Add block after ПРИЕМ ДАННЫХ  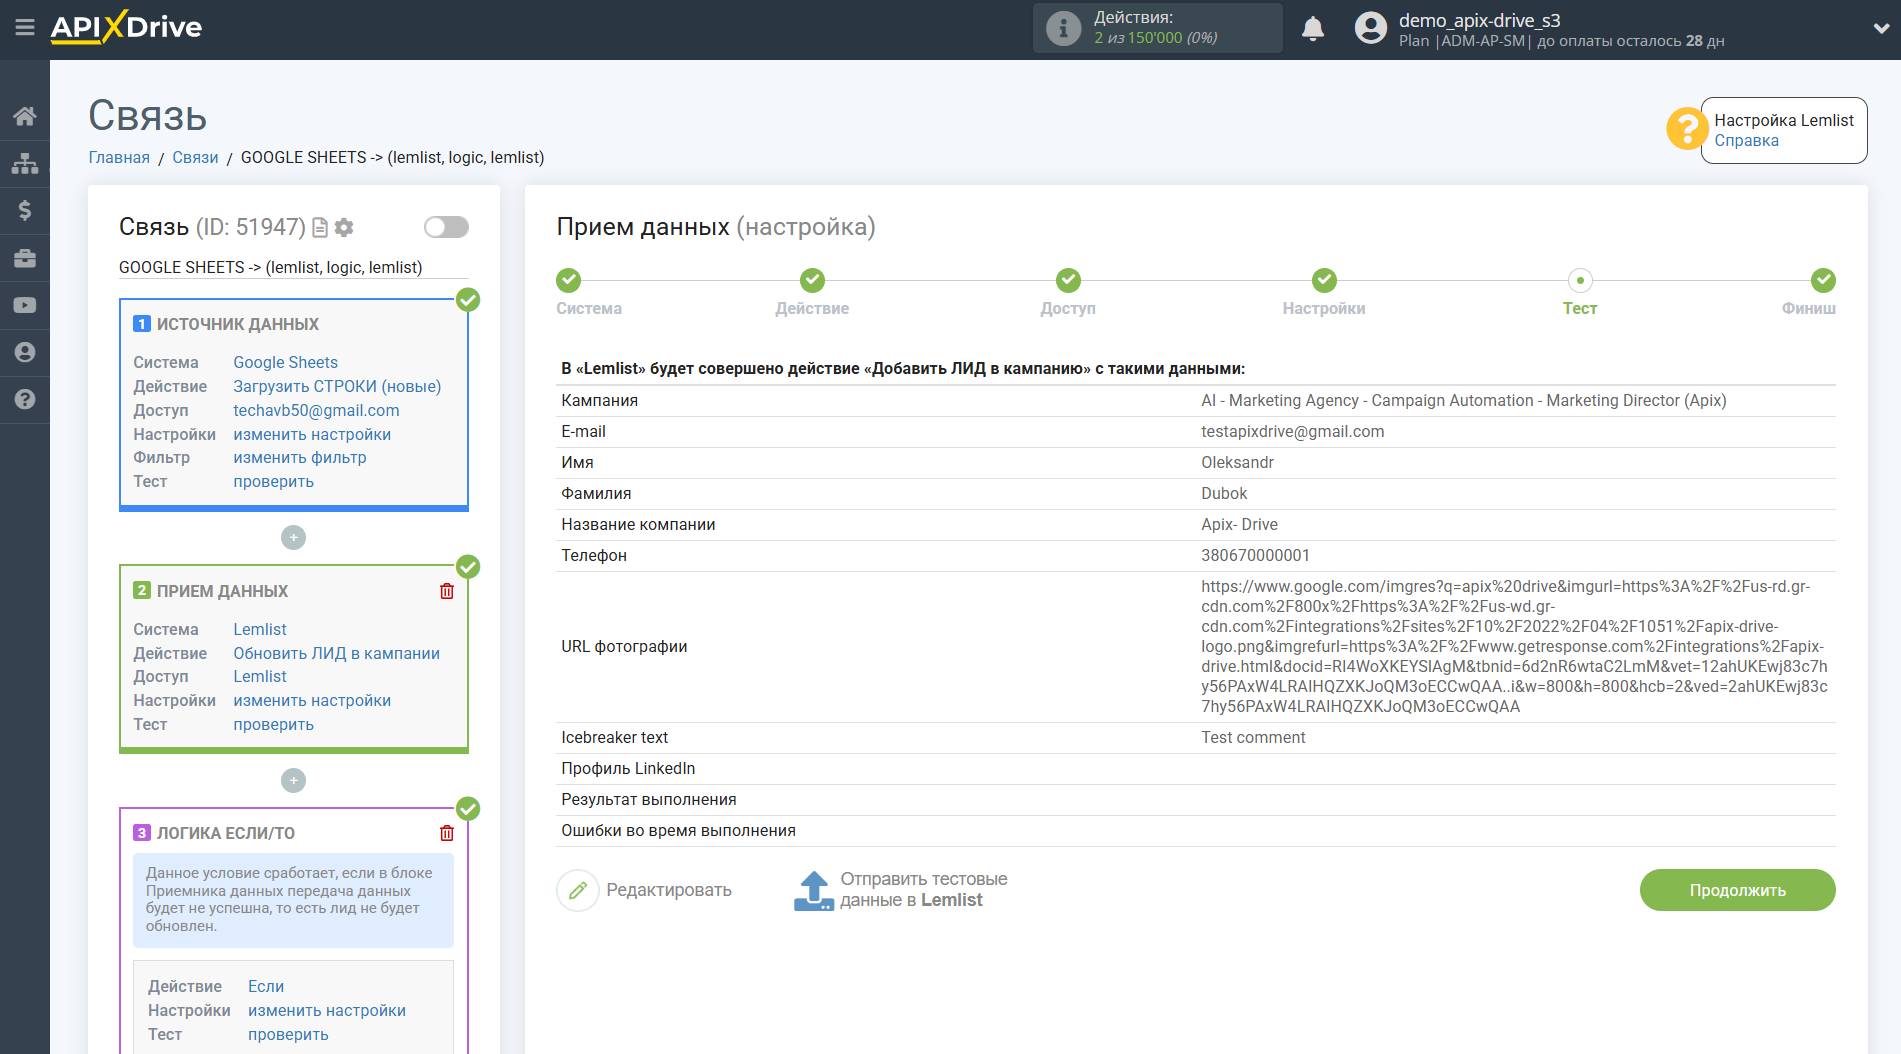coord(293,780)
